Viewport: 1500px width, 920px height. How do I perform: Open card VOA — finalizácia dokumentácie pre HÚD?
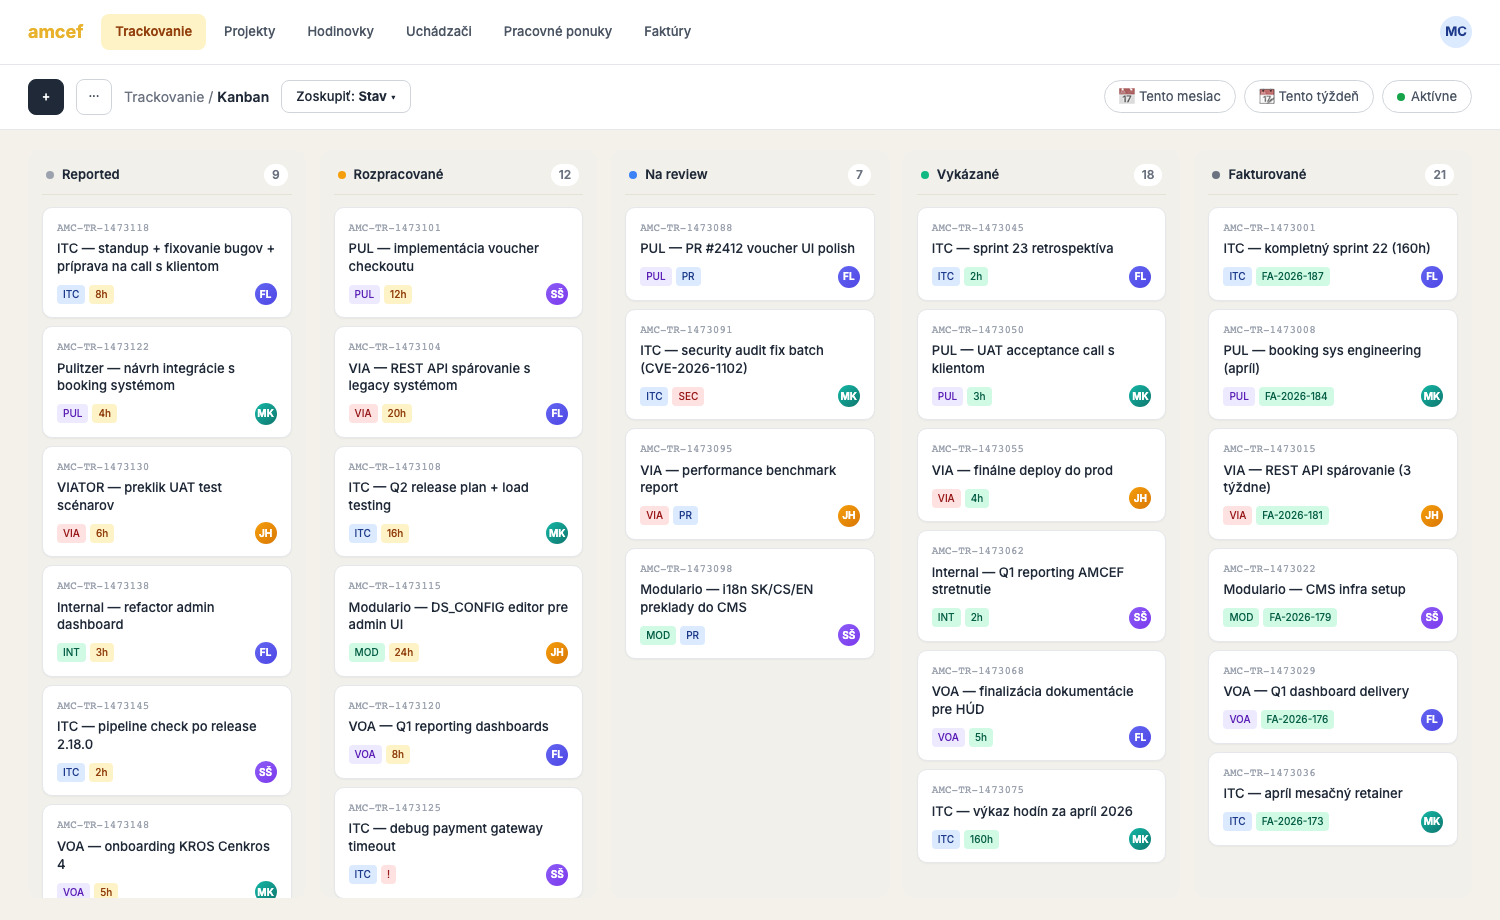click(1041, 705)
